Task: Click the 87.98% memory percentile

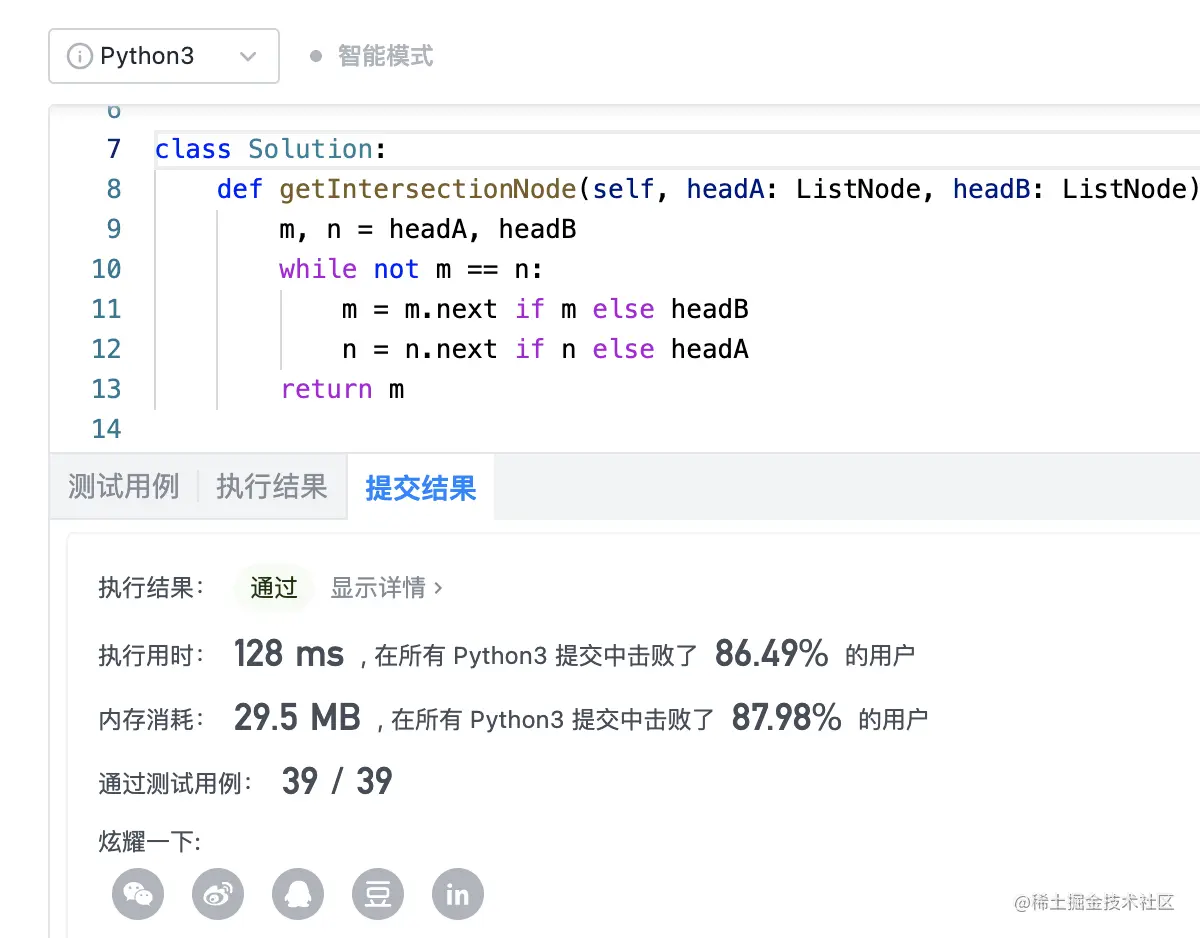Action: 787,718
